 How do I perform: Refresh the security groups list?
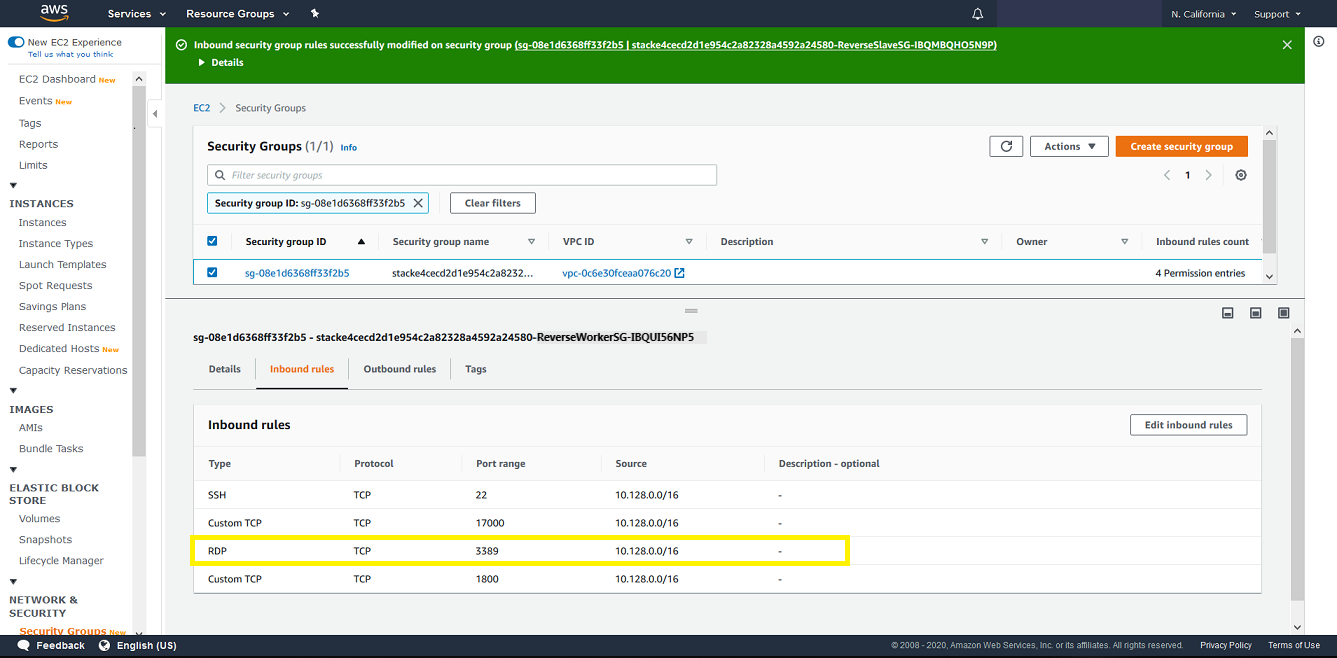(1006, 145)
